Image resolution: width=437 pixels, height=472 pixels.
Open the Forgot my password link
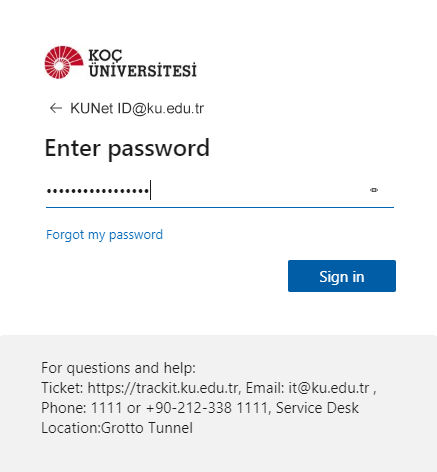pyautogui.click(x=104, y=235)
